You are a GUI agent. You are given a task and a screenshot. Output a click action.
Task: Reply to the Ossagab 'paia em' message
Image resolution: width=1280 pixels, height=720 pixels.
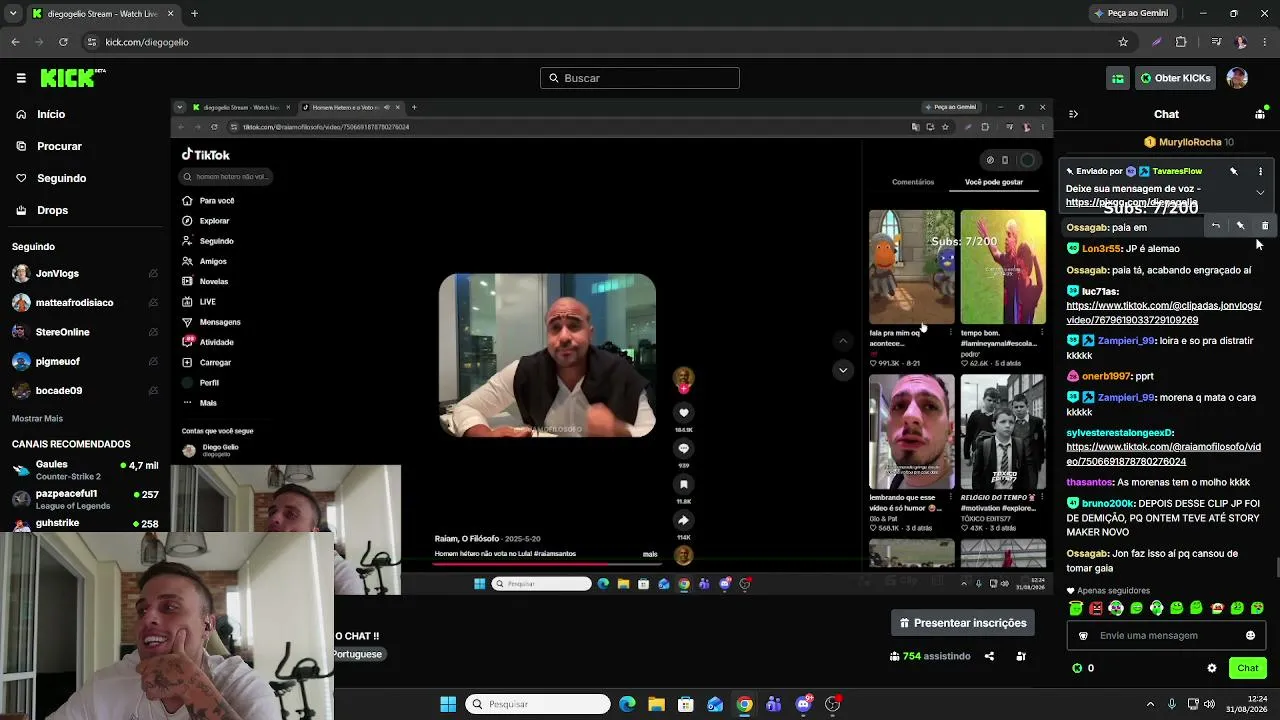point(1216,226)
